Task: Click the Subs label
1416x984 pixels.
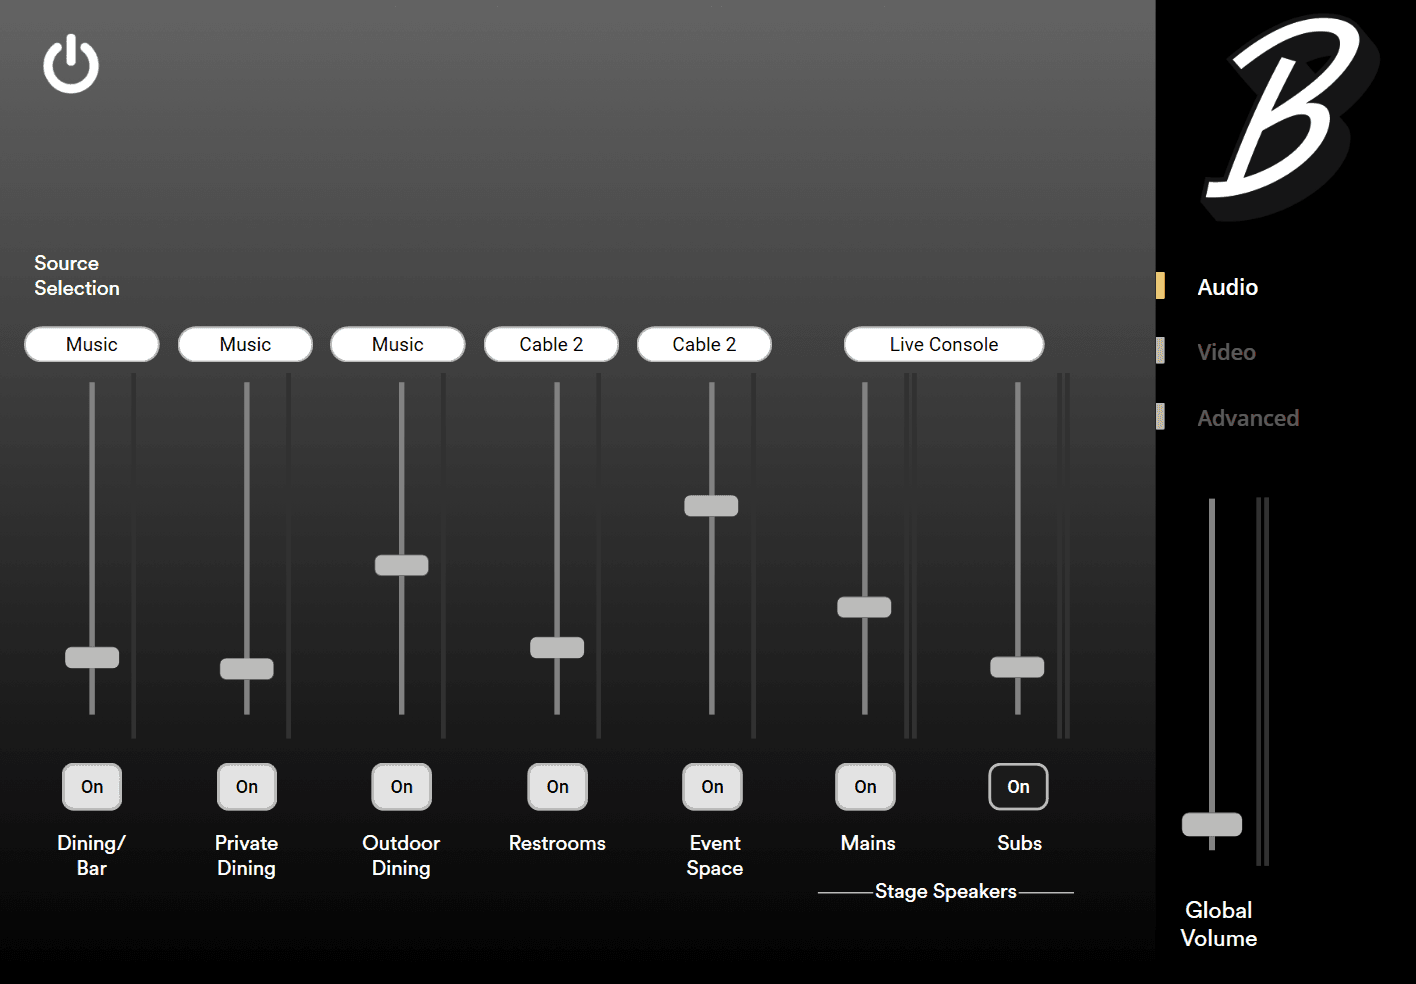Action: [x=1019, y=843]
